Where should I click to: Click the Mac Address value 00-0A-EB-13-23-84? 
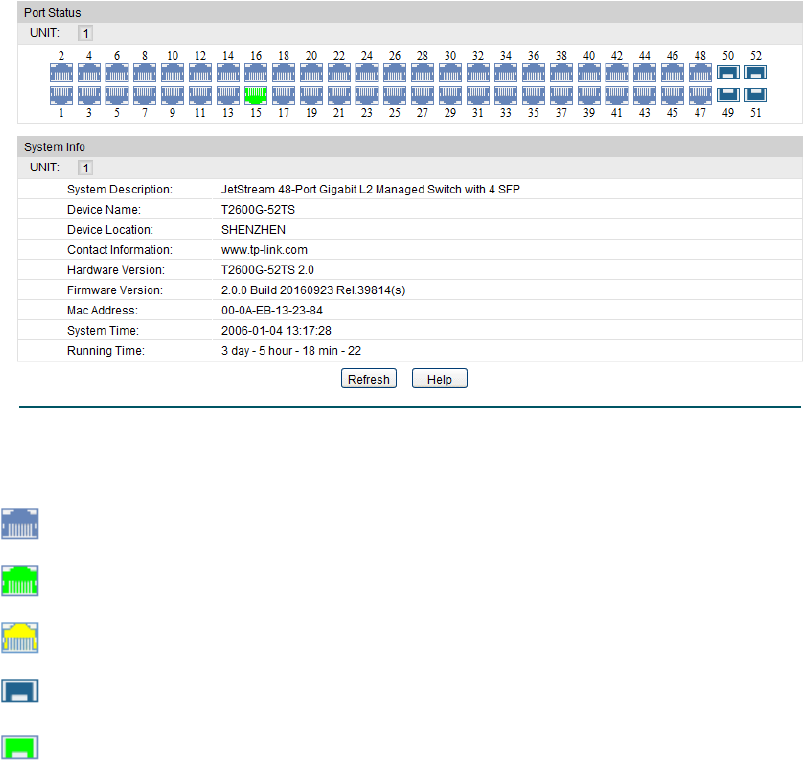coord(272,310)
